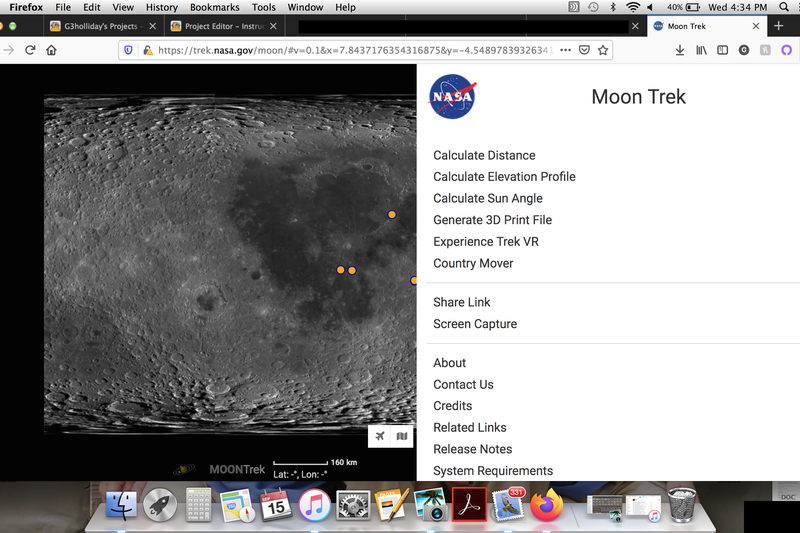The image size is (800, 533).
Task: Open Calculate Sun Angle tool
Action: point(488,198)
